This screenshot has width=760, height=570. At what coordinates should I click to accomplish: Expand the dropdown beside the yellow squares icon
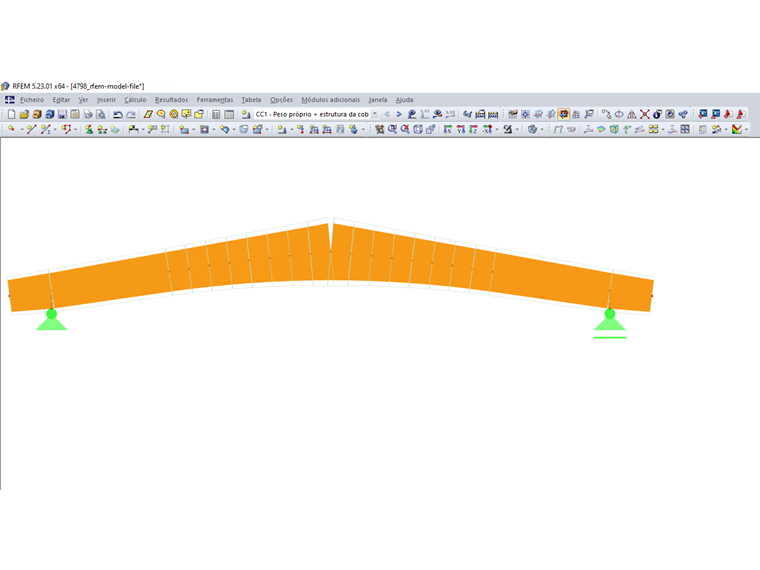663,129
